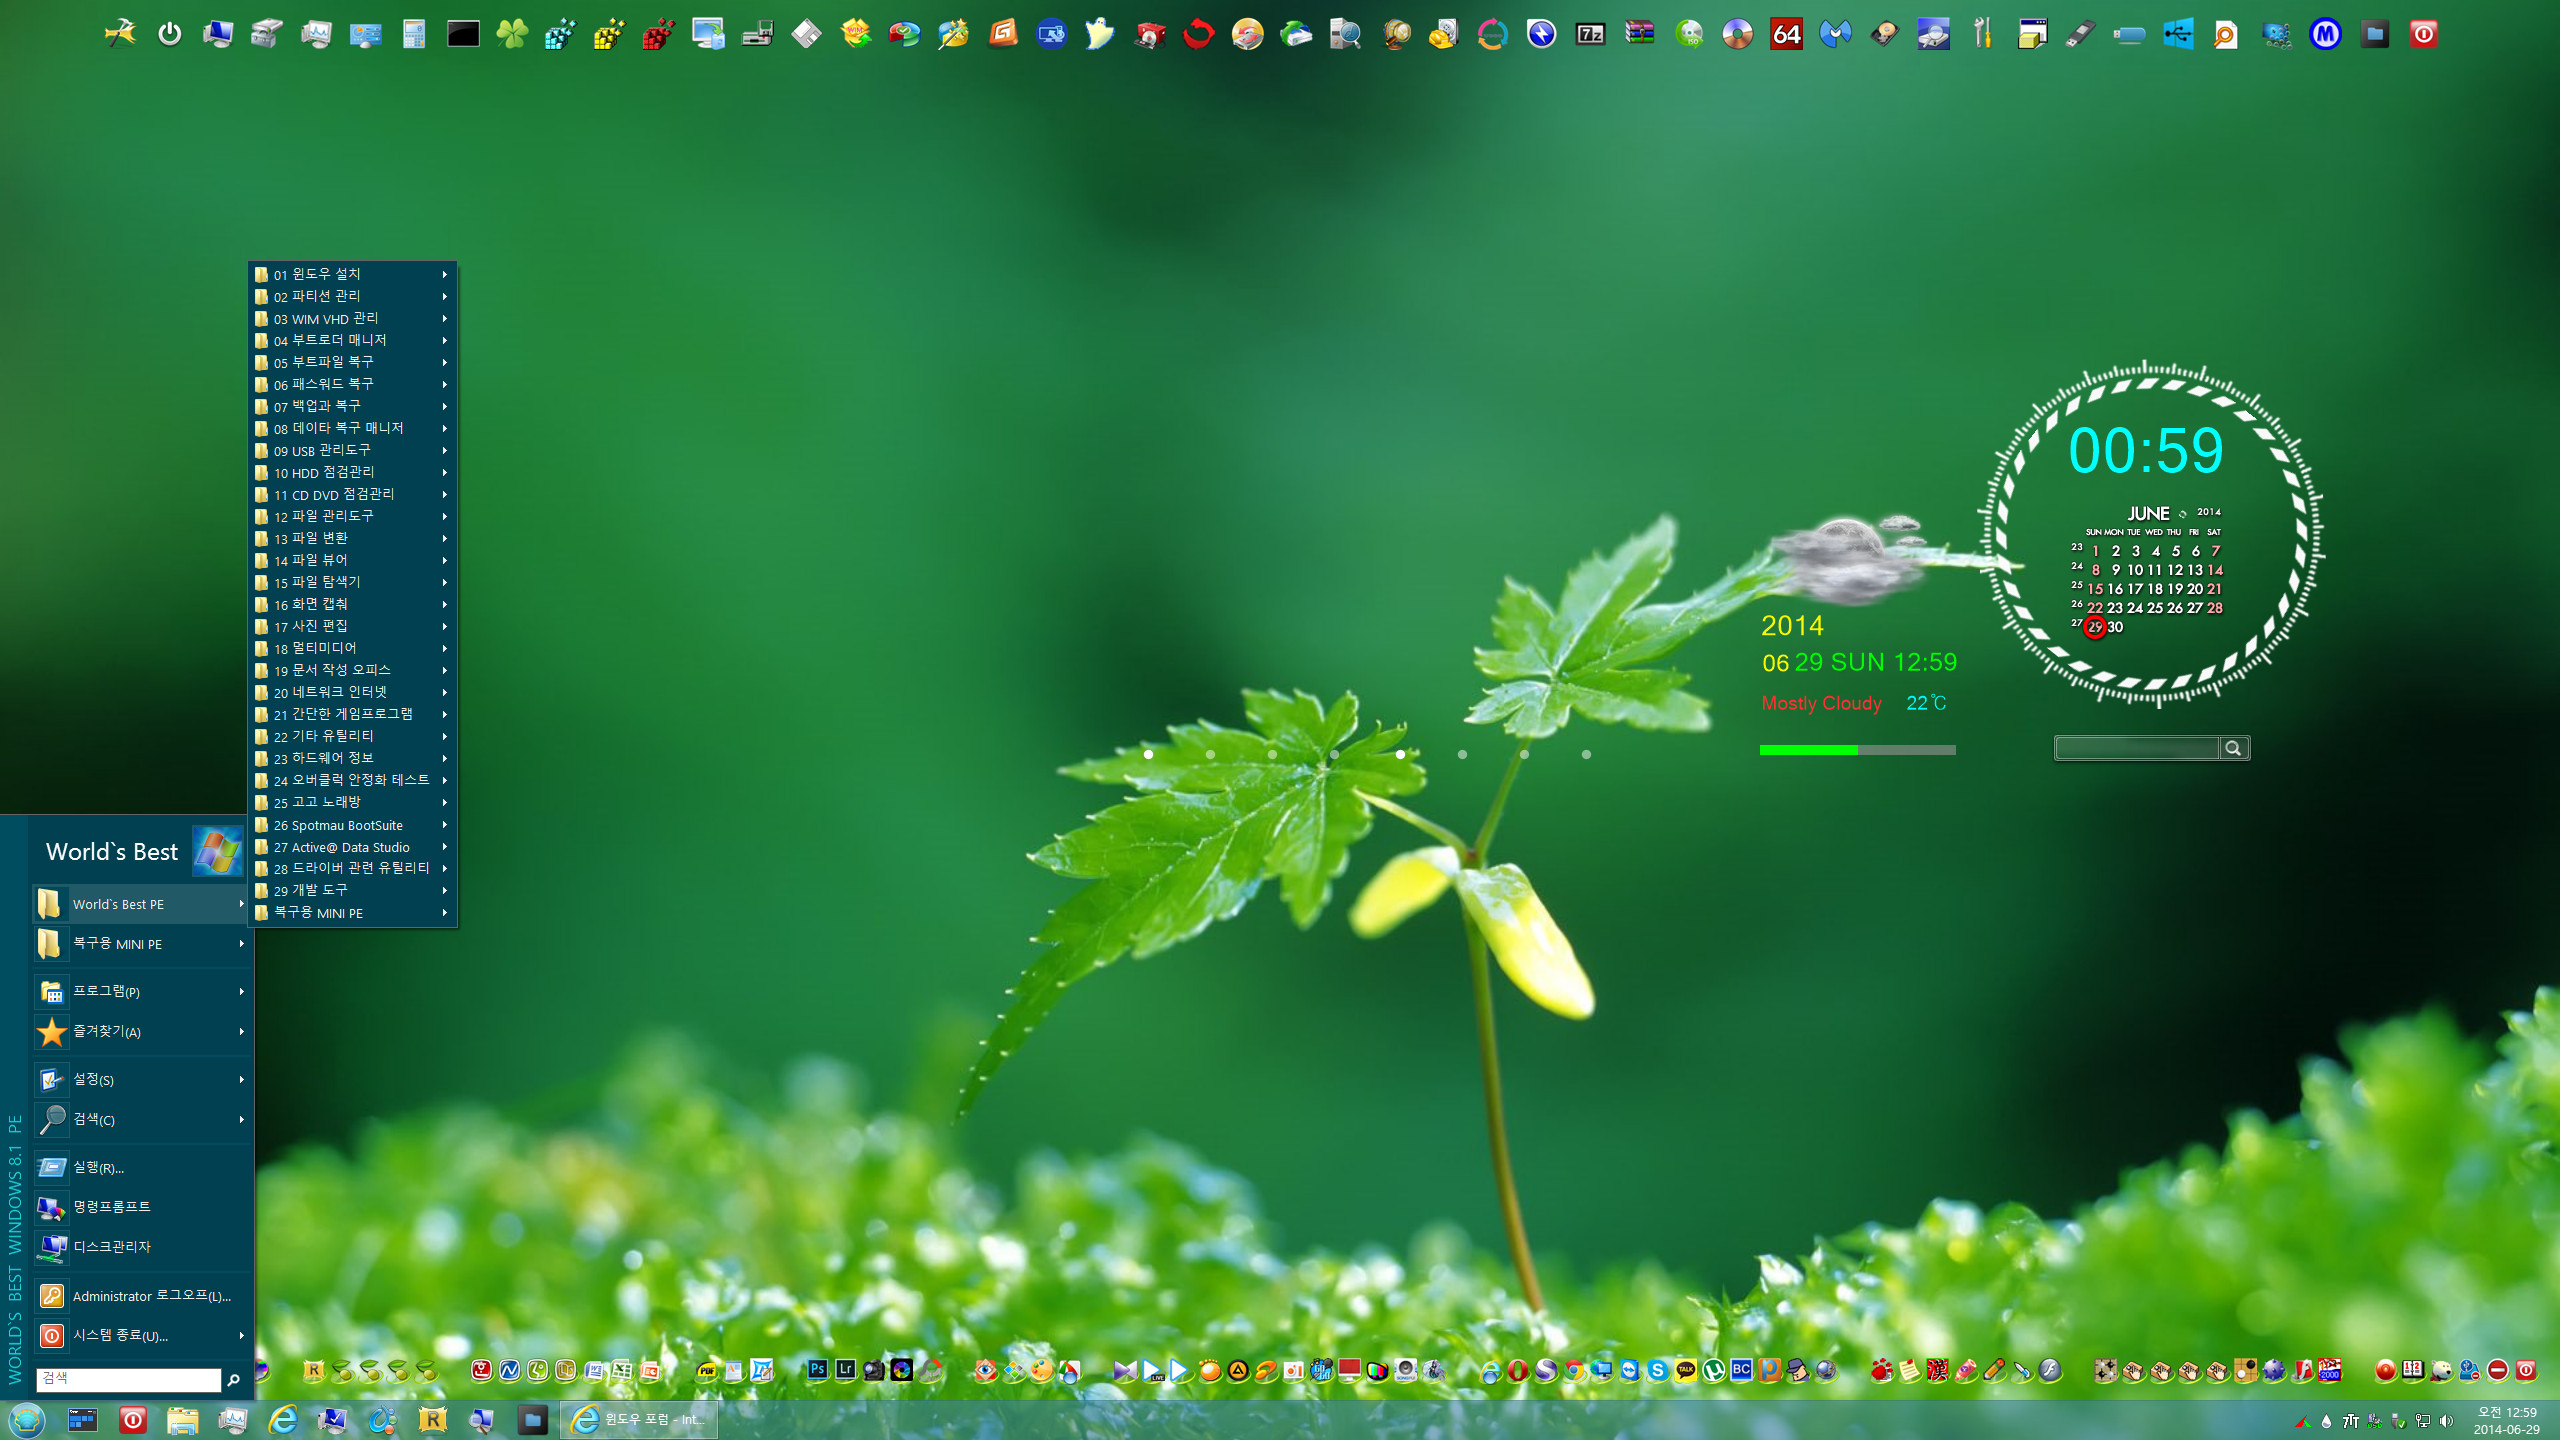The image size is (2560, 1440).
Task: Open the file explorer folder on taskbar
Action: pyautogui.click(x=183, y=1420)
